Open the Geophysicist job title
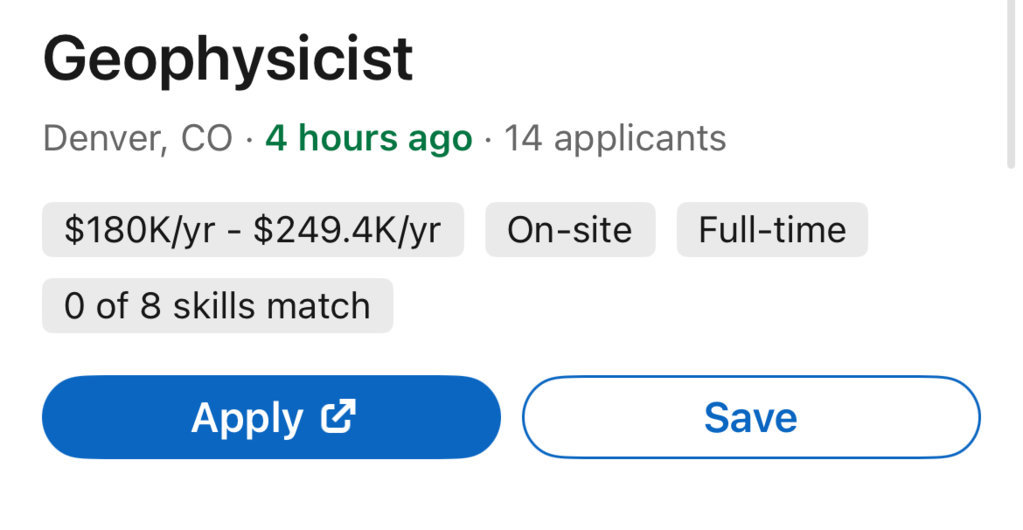Image resolution: width=1023 pixels, height=530 pixels. click(228, 59)
